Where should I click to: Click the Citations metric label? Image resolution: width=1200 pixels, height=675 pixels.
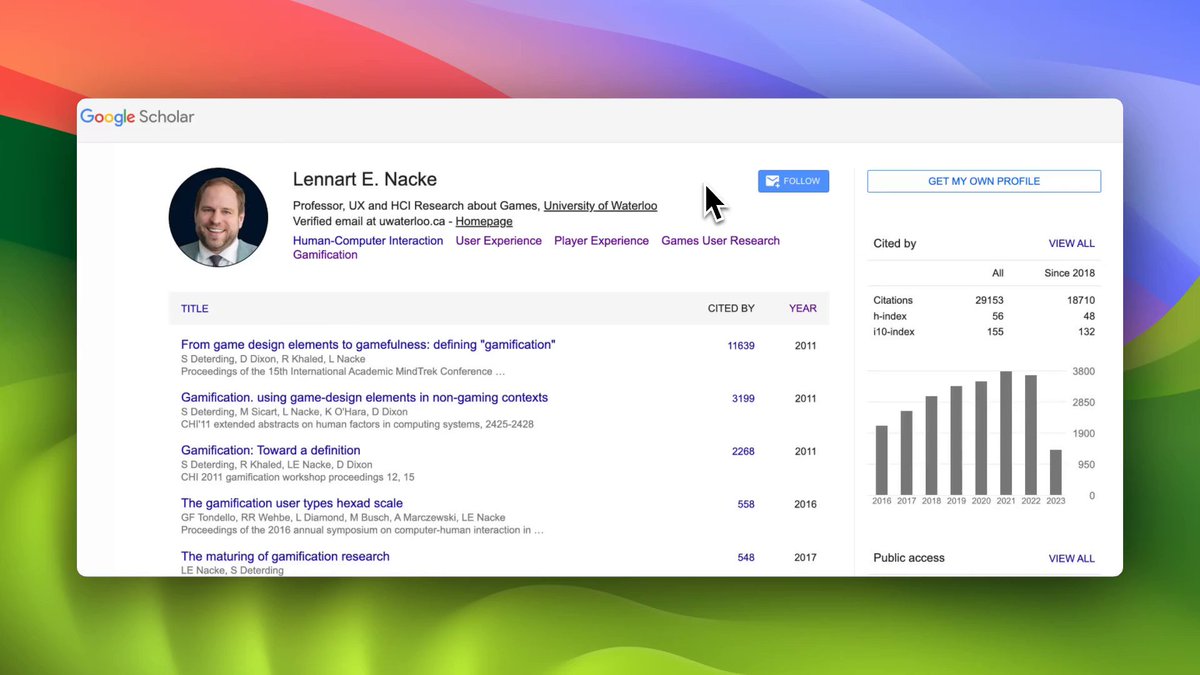893,300
